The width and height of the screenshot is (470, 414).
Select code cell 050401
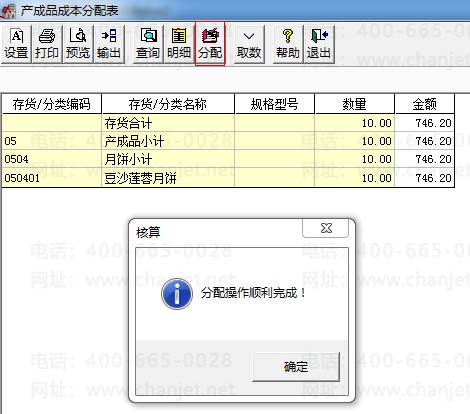click(52, 178)
